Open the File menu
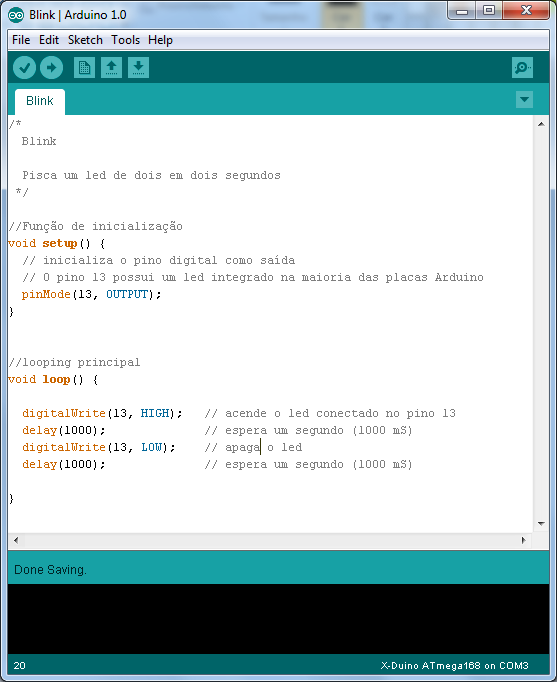The height and width of the screenshot is (682, 557). click(21, 40)
